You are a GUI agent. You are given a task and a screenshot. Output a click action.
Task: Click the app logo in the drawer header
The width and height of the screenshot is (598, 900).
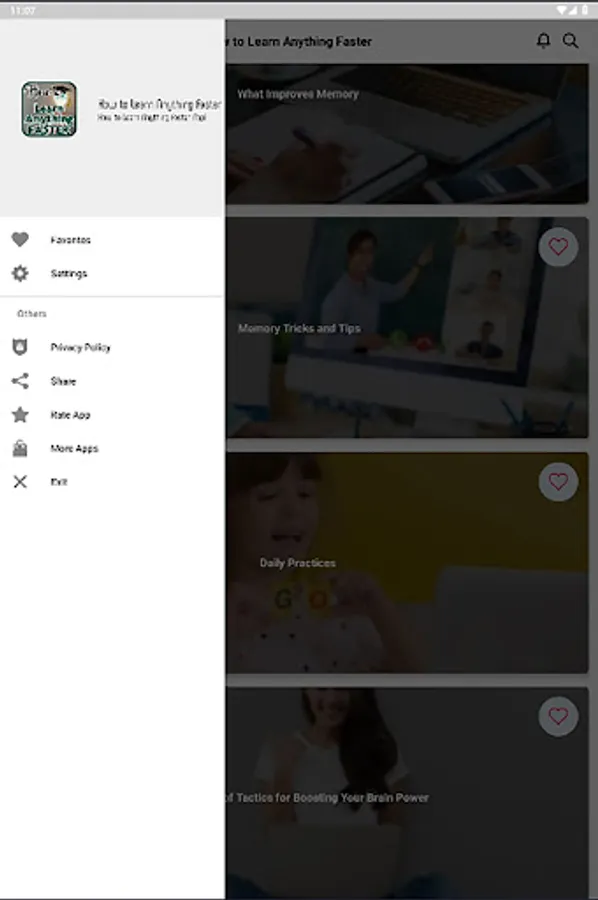pos(49,109)
